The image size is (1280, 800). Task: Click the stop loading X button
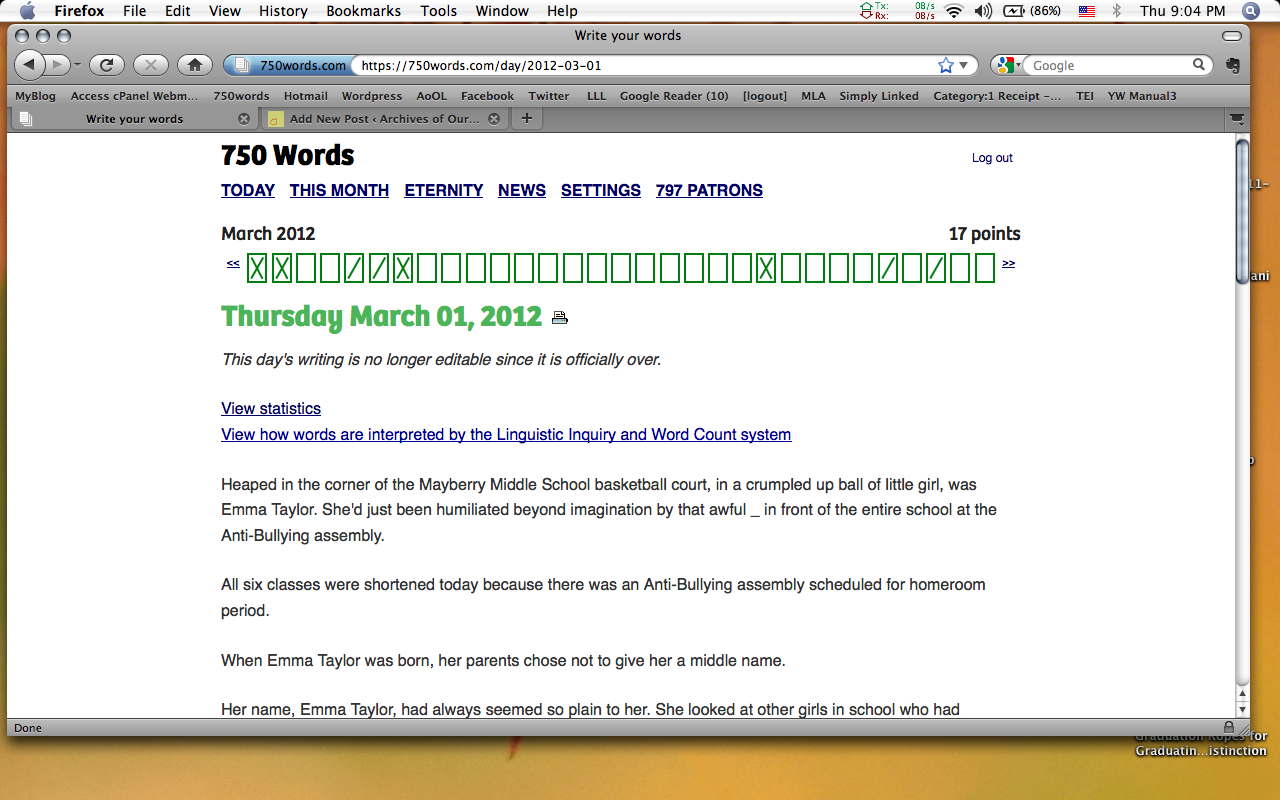coord(150,65)
